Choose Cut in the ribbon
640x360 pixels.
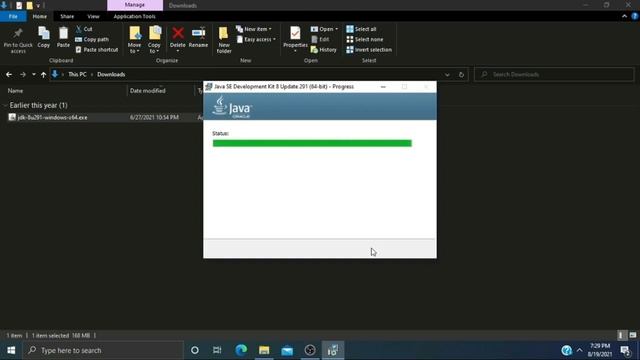(84, 29)
